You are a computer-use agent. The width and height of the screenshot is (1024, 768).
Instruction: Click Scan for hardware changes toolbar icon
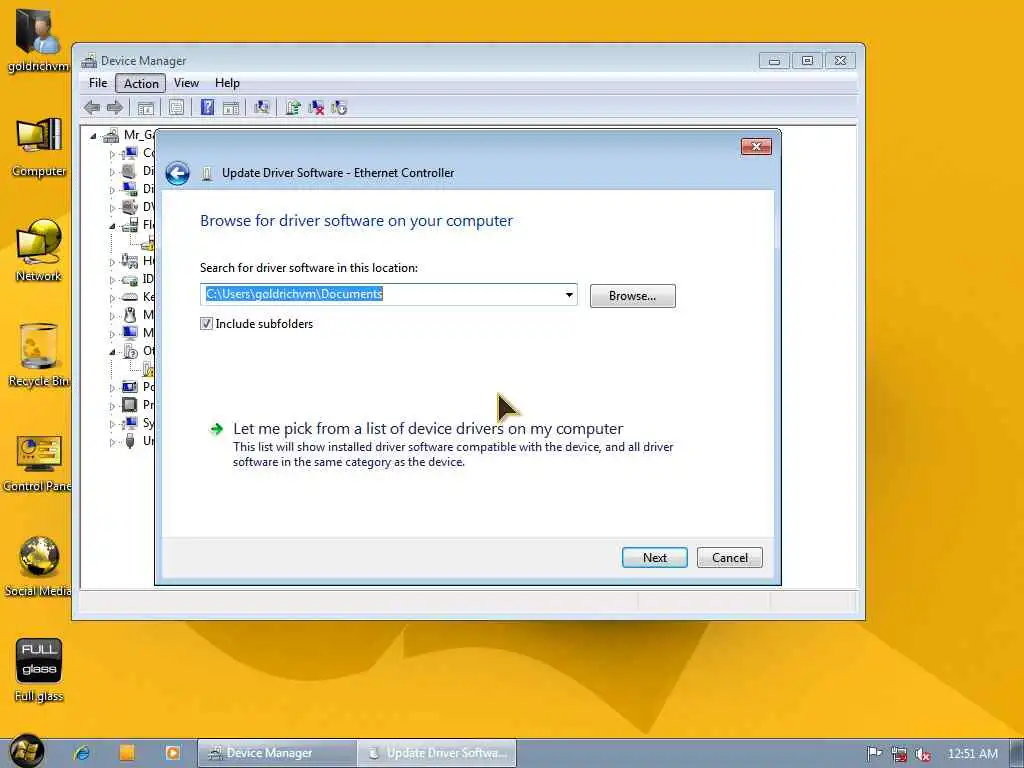click(262, 107)
